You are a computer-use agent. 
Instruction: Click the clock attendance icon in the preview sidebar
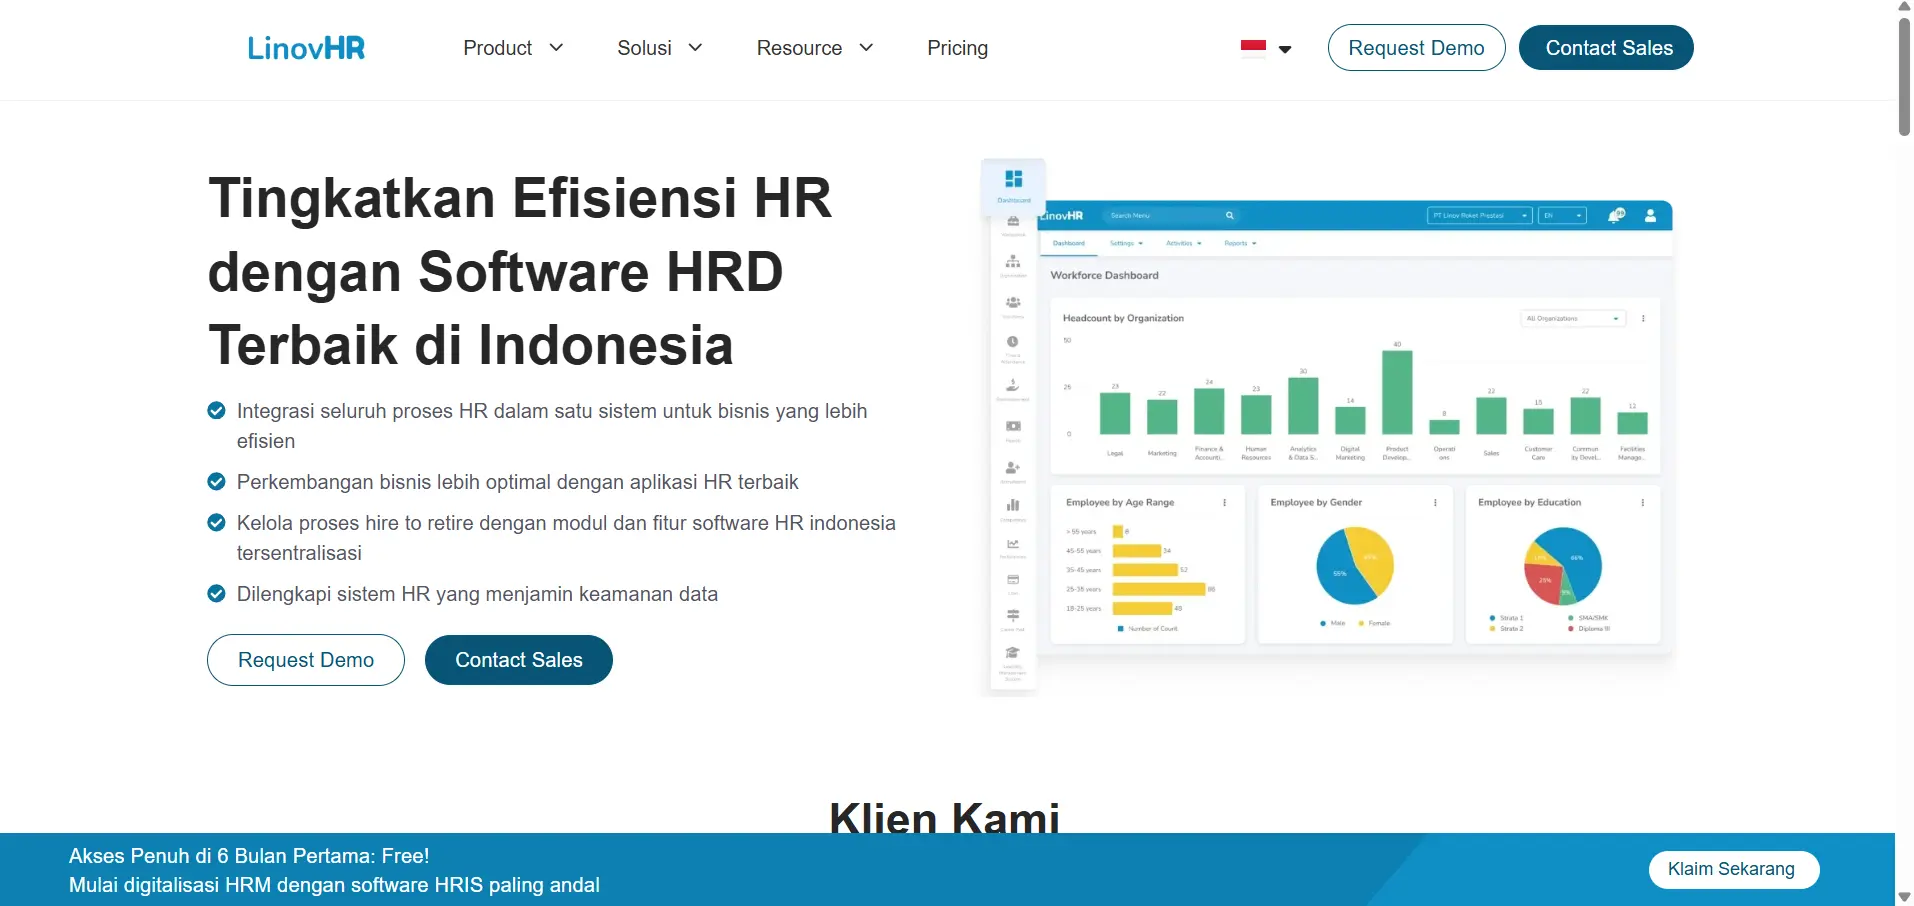[1013, 342]
